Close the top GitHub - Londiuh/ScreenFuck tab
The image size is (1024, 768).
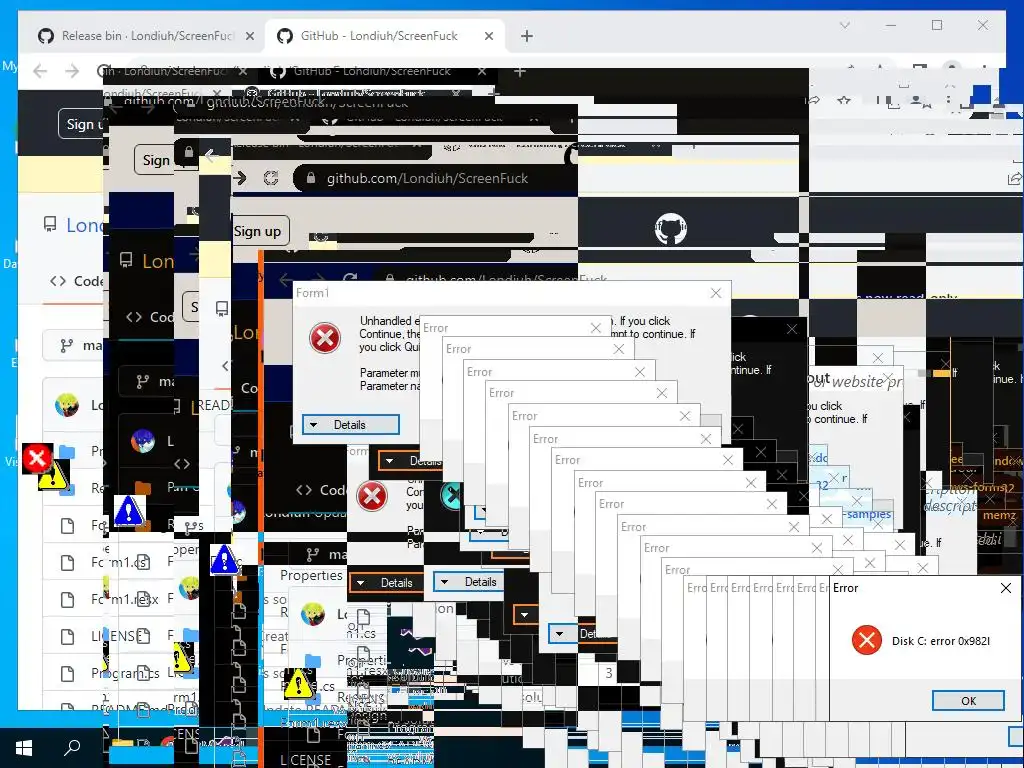coord(488,37)
